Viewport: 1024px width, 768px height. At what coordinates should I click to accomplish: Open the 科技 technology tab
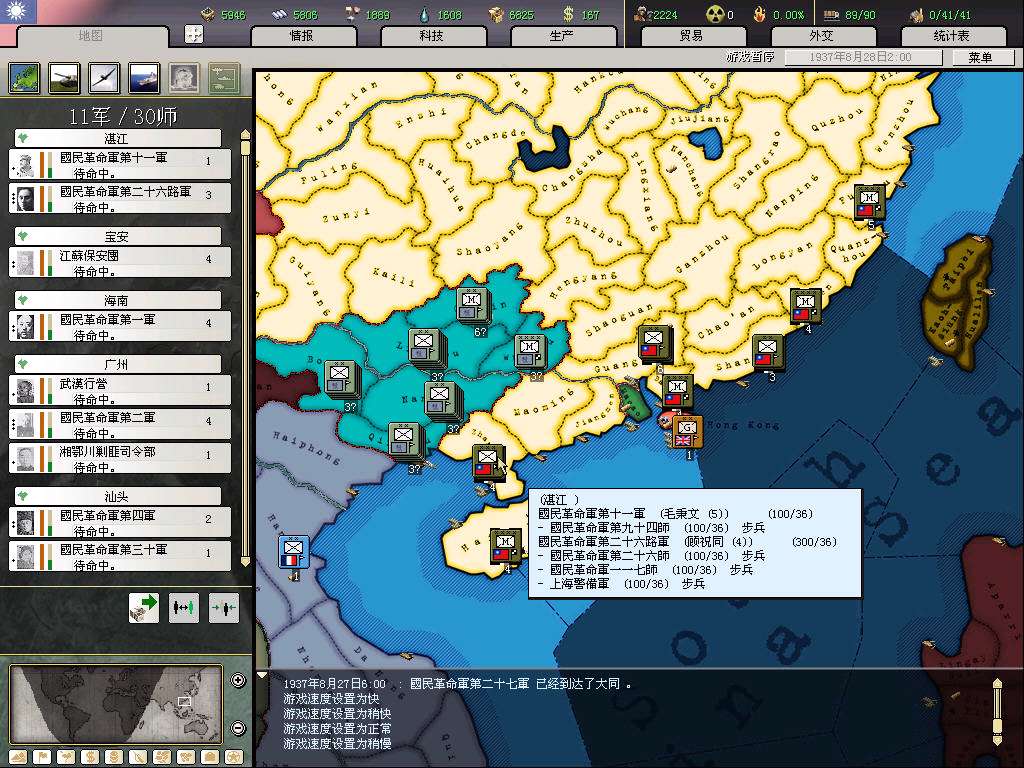tap(432, 36)
